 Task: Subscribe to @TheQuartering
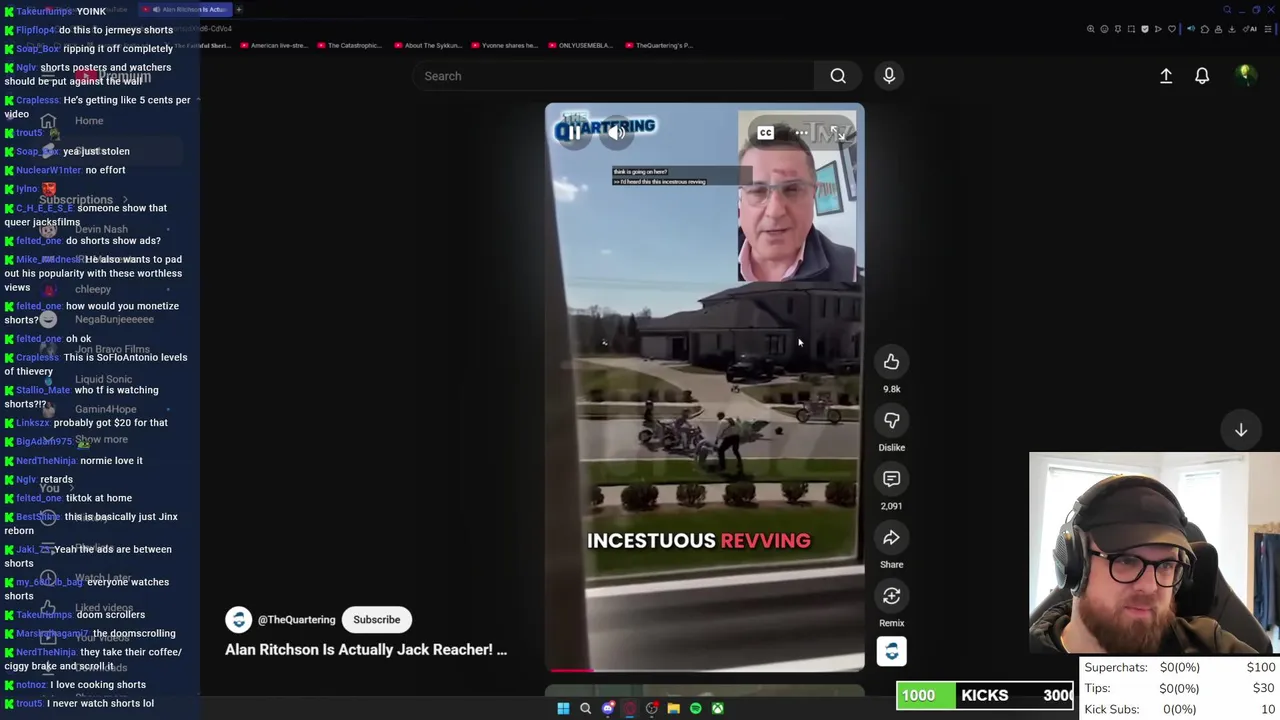[x=376, y=619]
